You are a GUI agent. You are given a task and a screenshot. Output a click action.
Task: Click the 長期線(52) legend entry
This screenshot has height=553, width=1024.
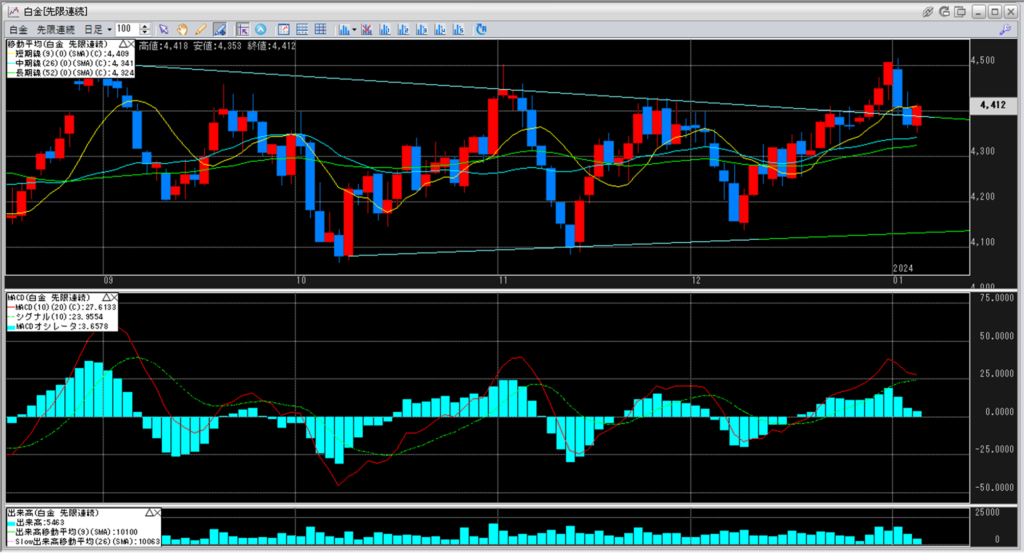coord(71,73)
